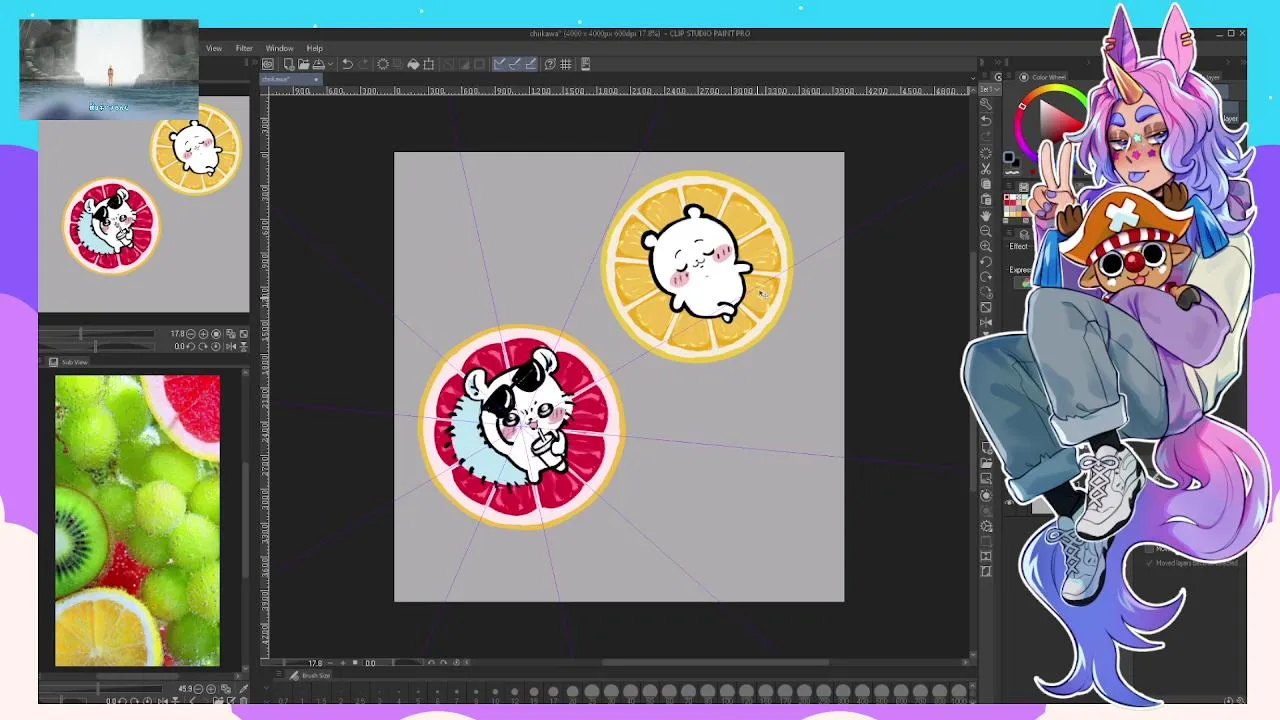Open the Help menu
Image resolution: width=1280 pixels, height=720 pixels.
tap(315, 48)
